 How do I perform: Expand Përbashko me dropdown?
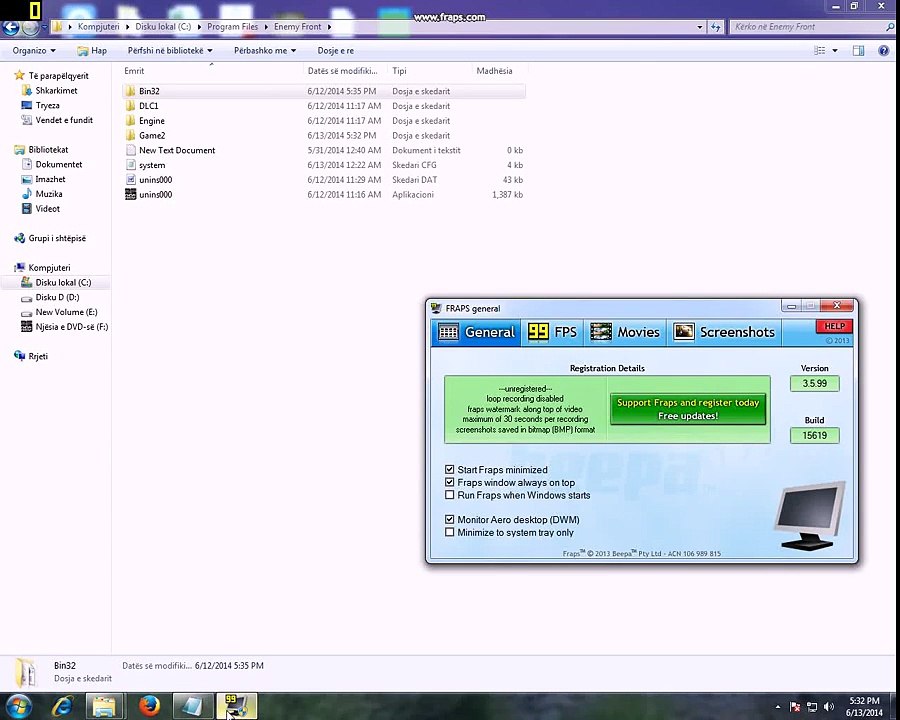coord(265,51)
